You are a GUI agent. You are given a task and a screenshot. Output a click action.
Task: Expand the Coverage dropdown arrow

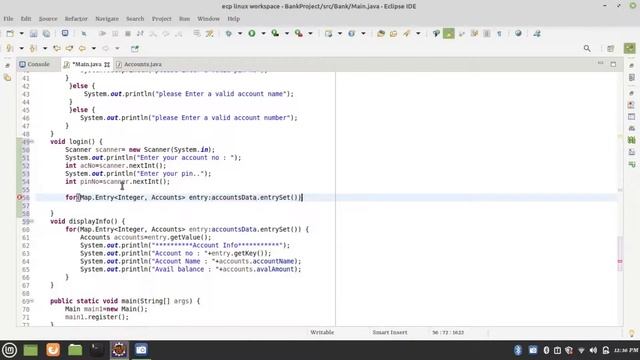click(x=287, y=34)
